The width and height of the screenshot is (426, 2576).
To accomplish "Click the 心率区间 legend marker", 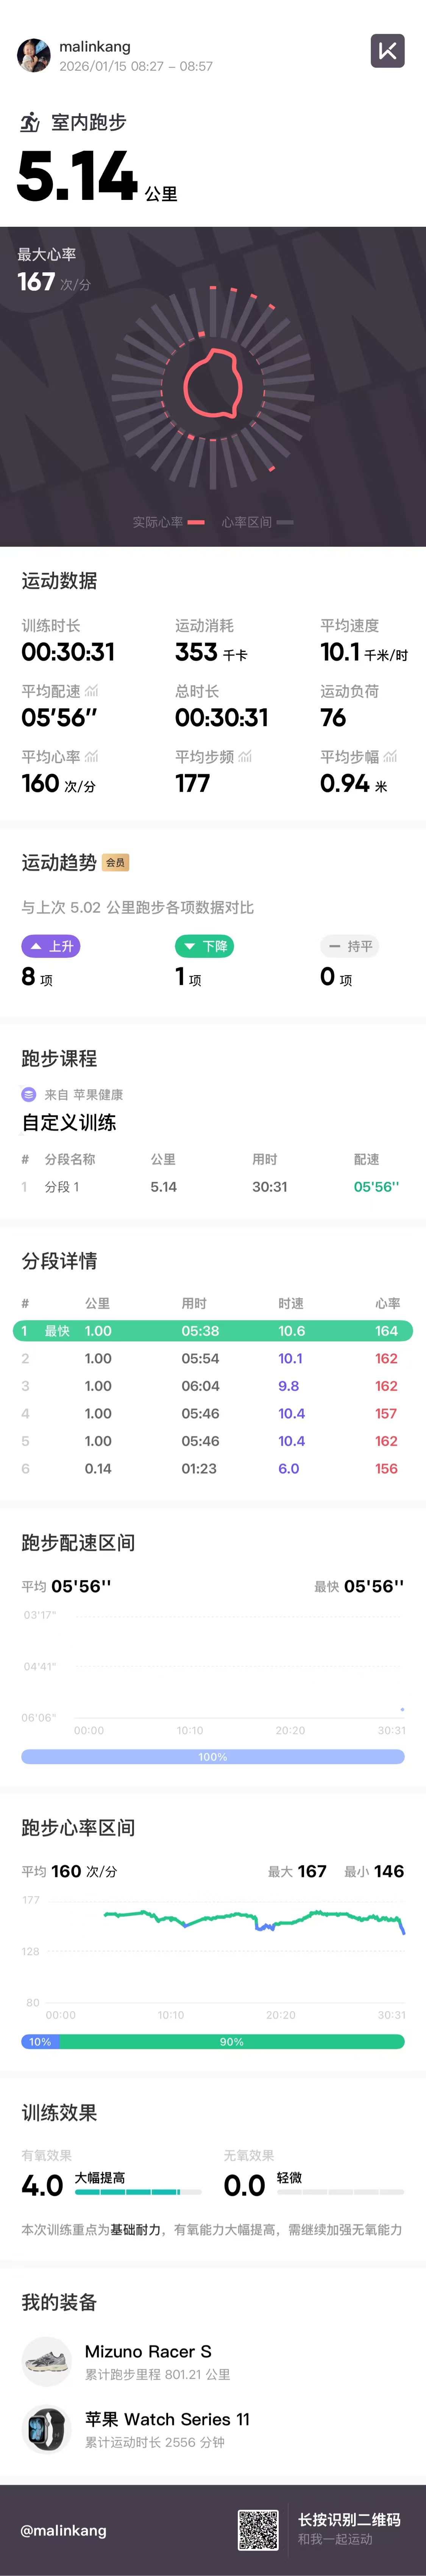I will (285, 522).
